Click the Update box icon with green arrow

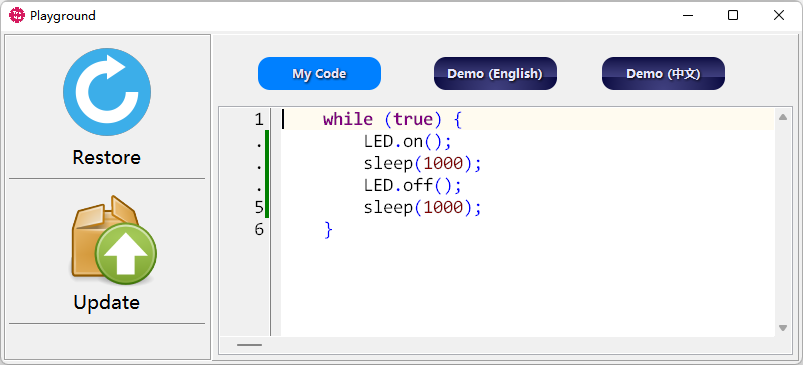click(x=113, y=240)
